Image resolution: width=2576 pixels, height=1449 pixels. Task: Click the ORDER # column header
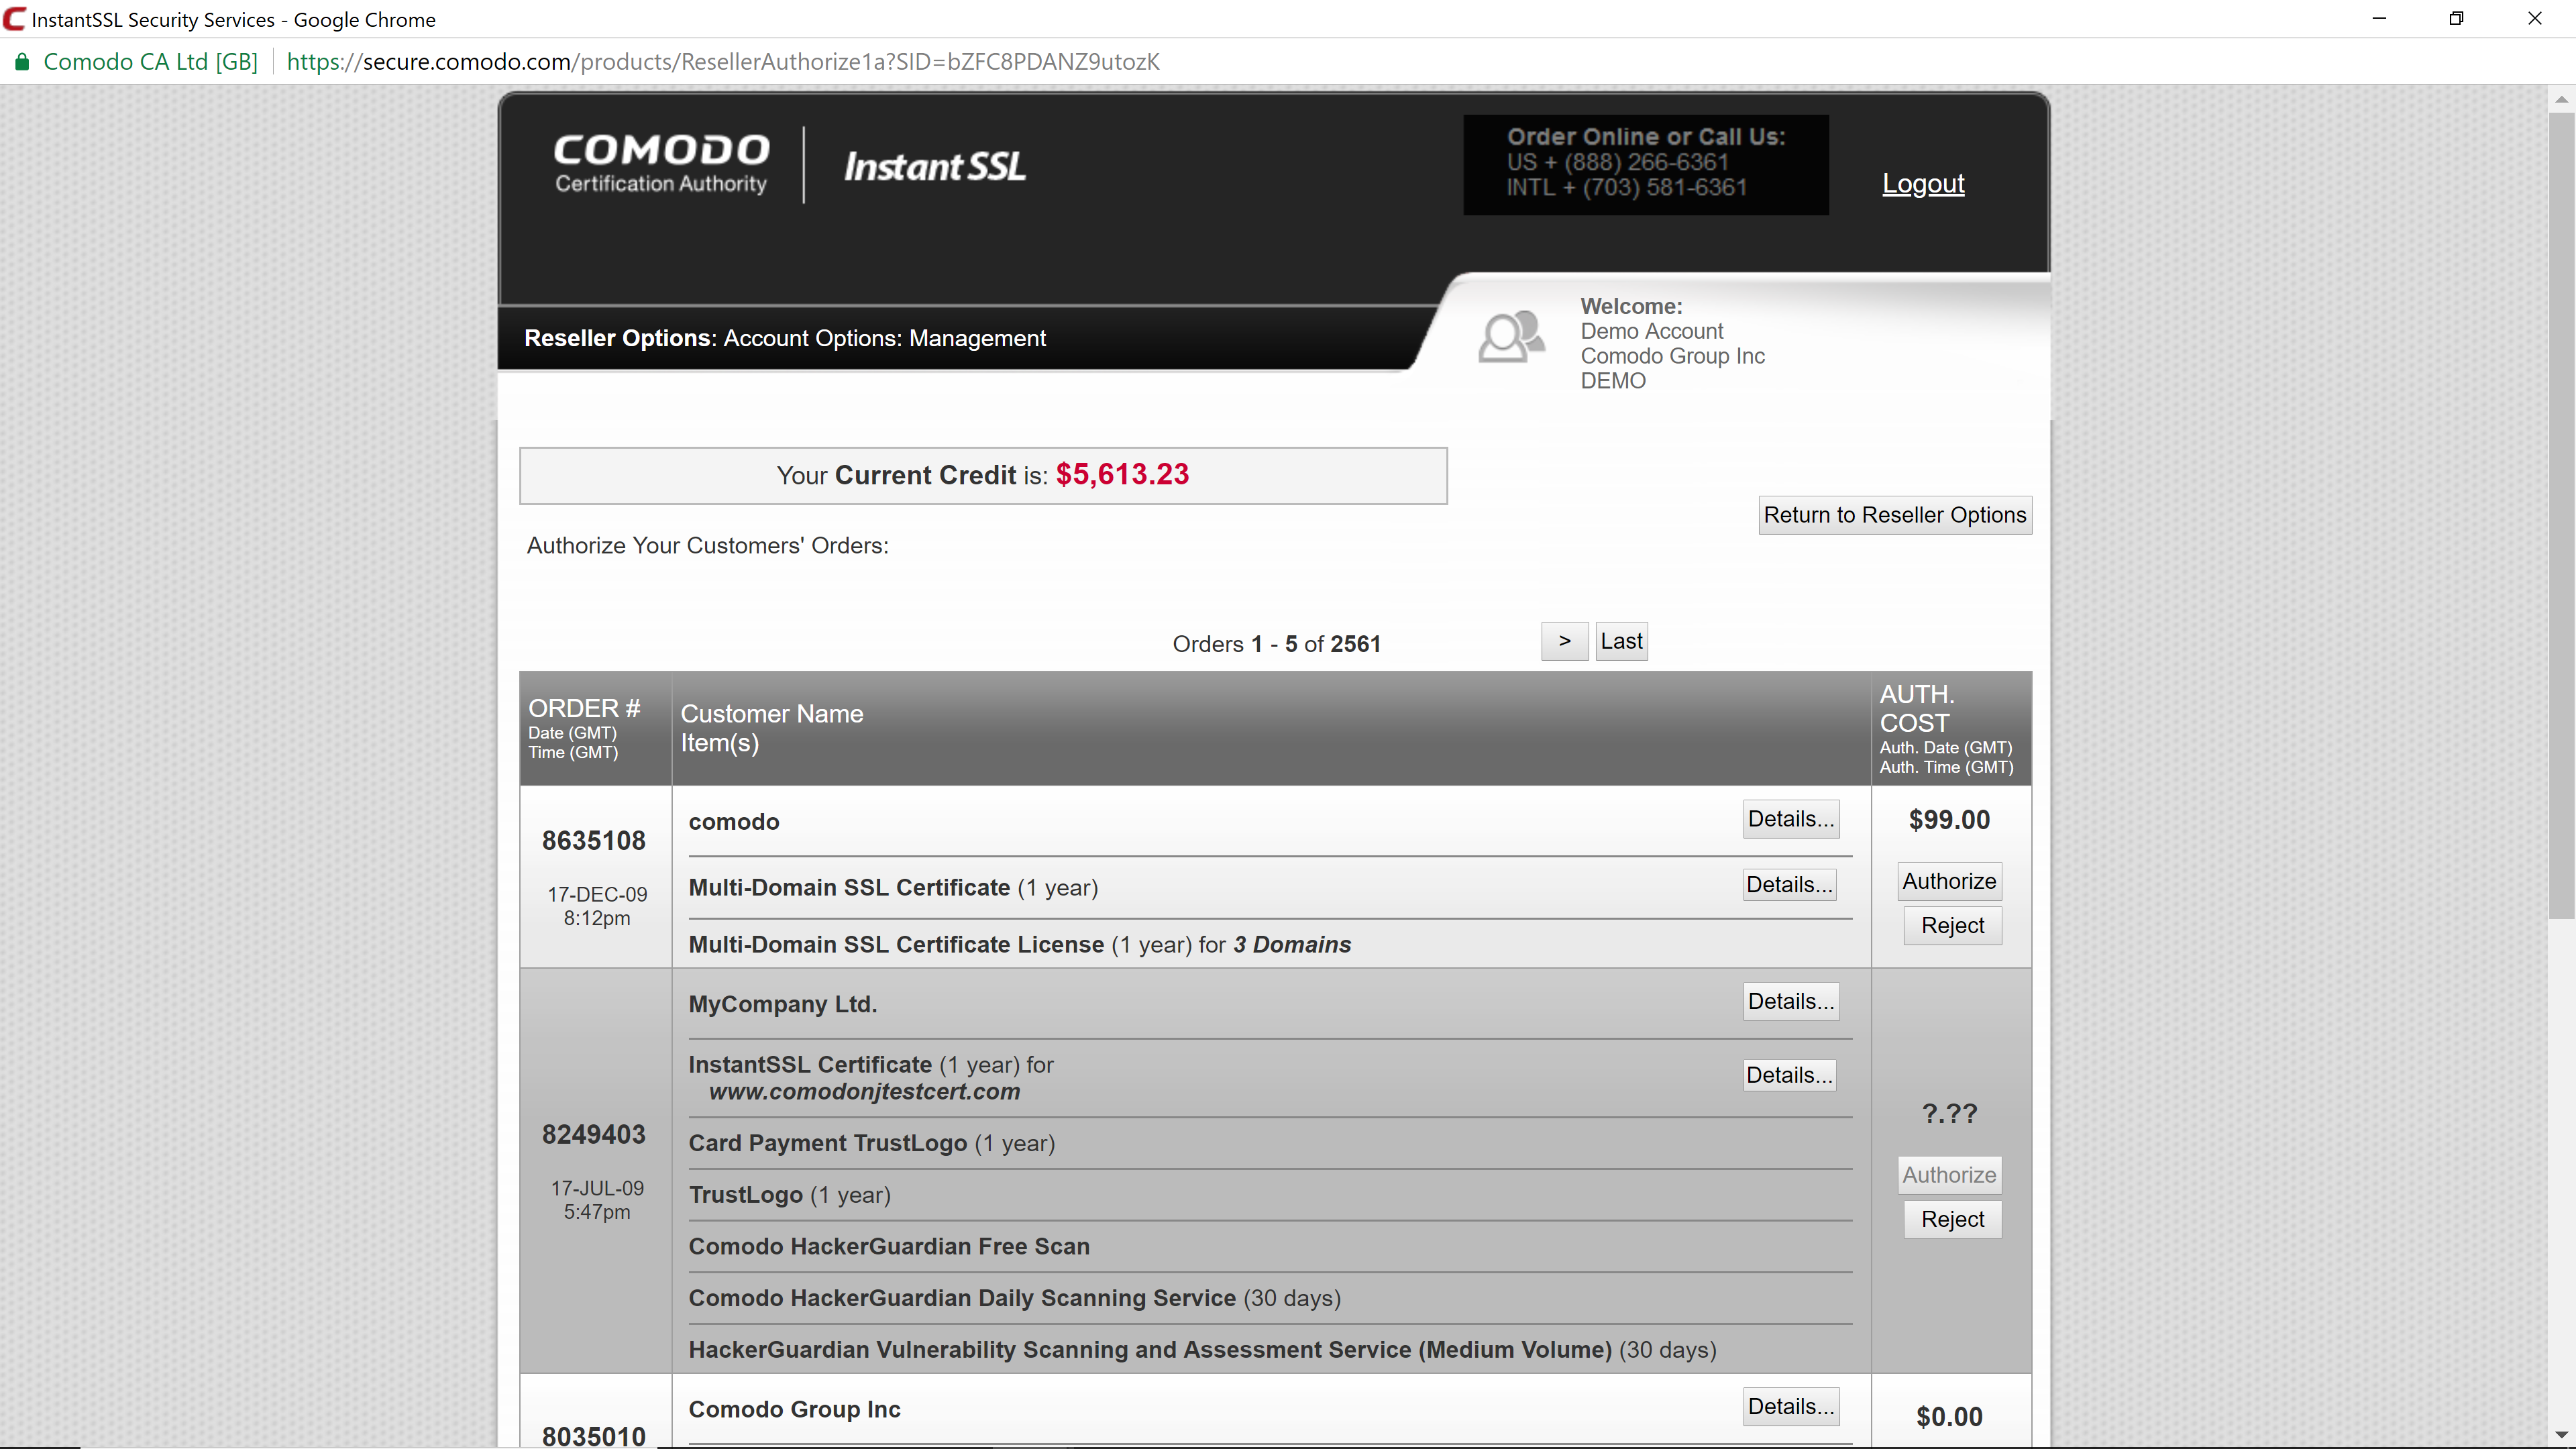pyautogui.click(x=584, y=708)
